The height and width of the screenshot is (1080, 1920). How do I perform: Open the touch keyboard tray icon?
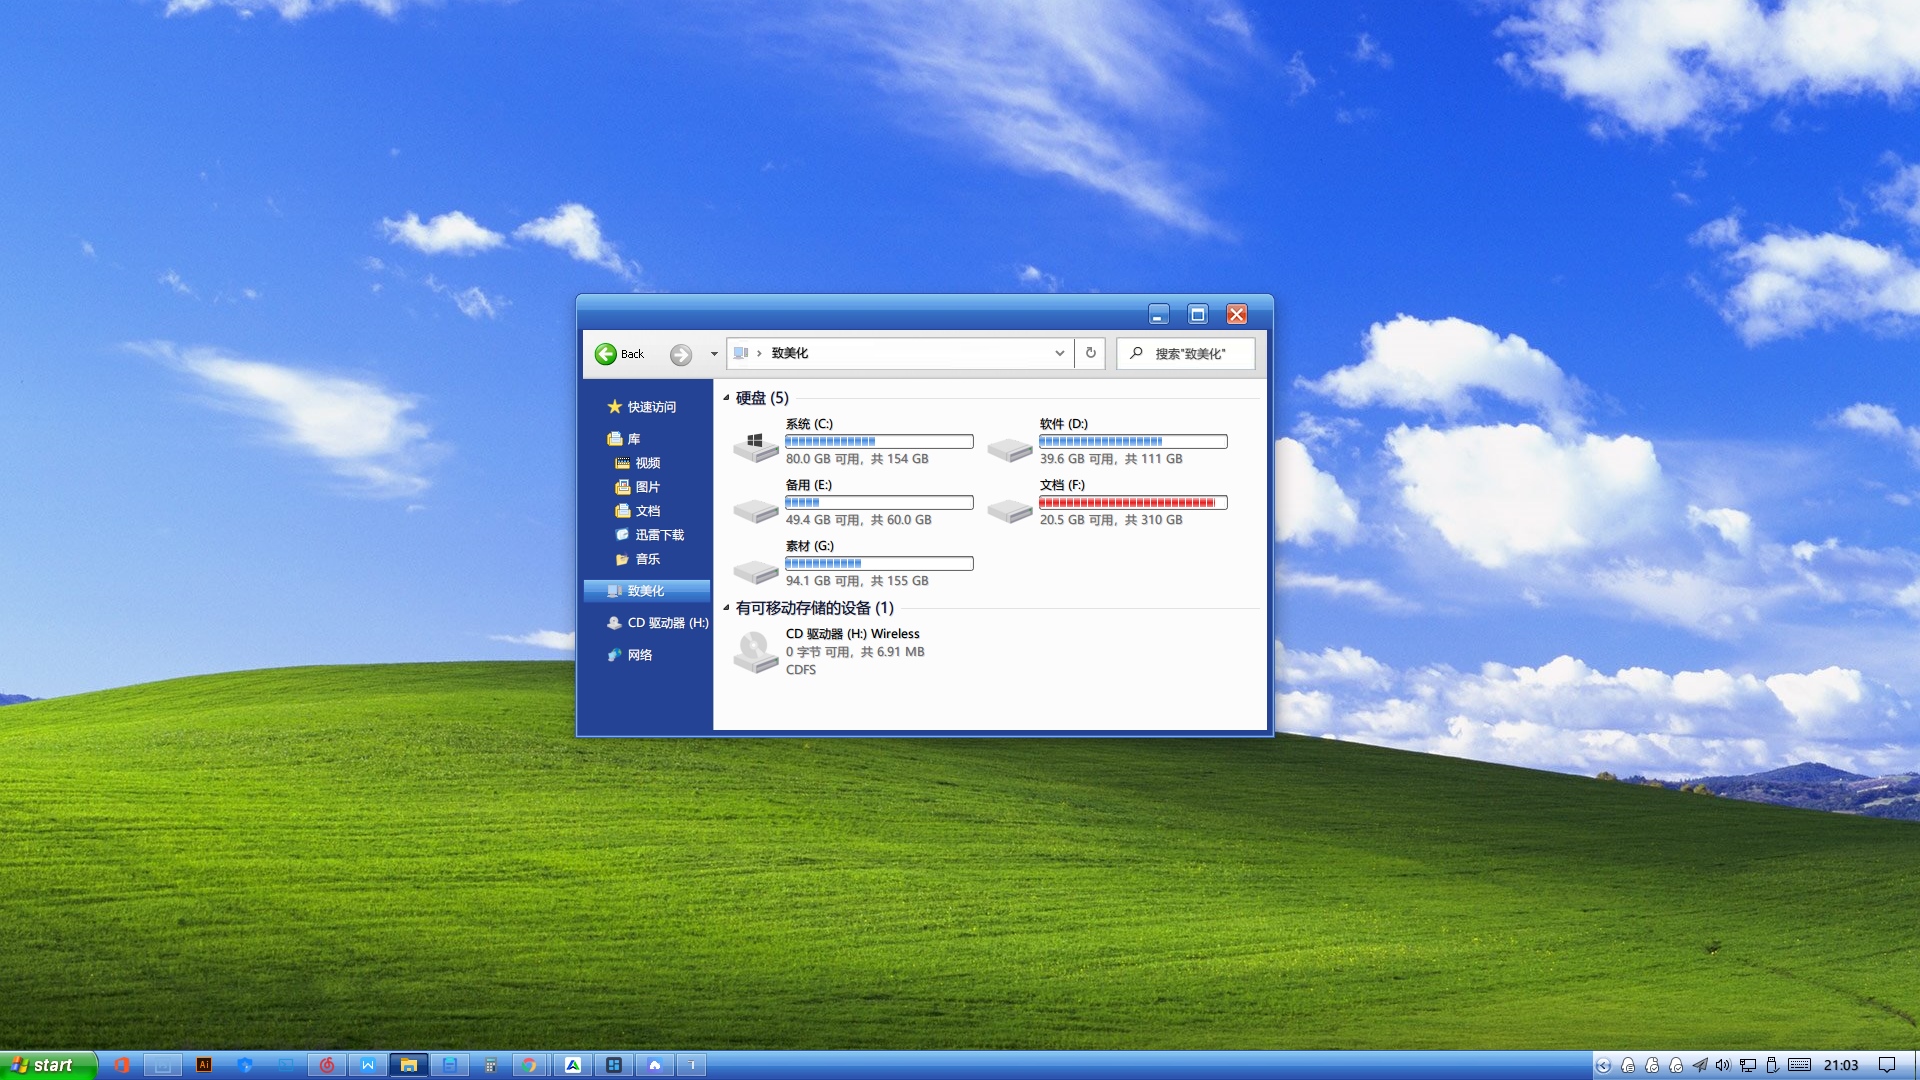tap(1799, 1066)
